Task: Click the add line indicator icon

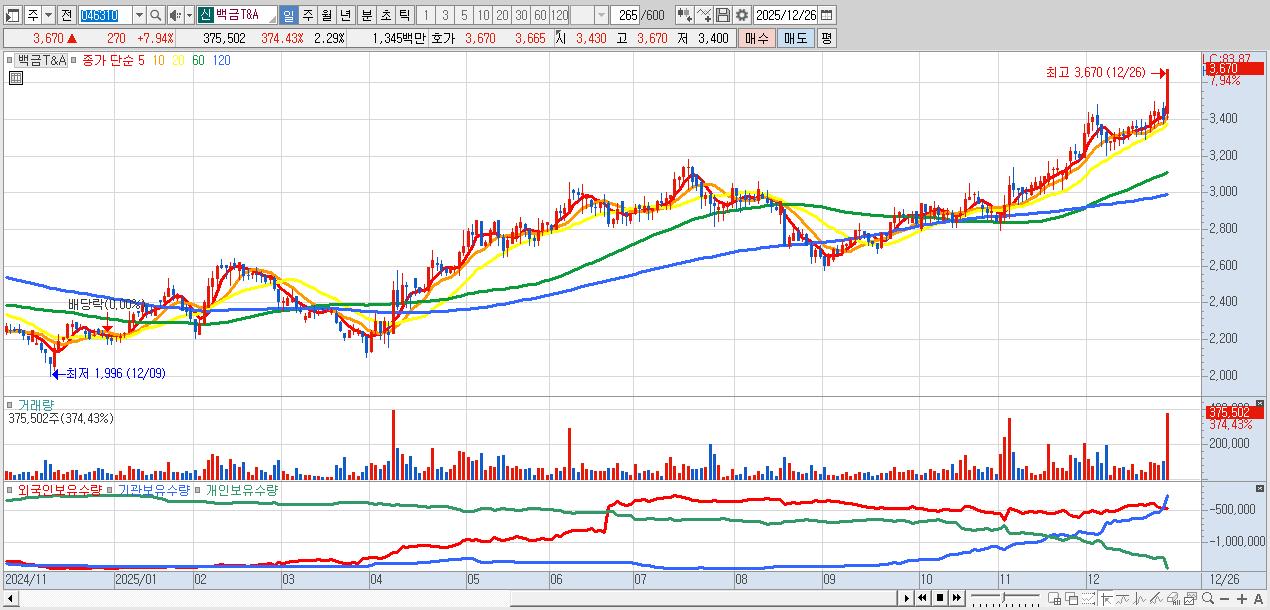Action: 704,15
